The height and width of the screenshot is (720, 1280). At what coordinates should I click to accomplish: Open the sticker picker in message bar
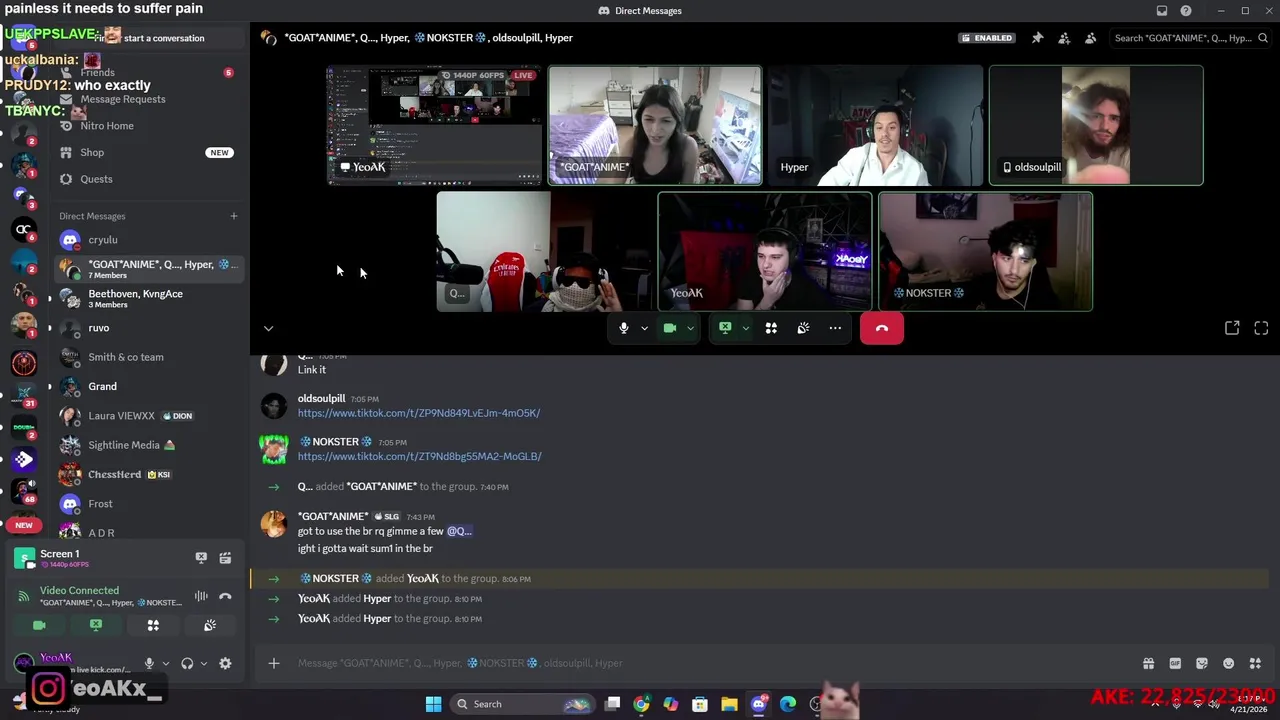(x=1202, y=663)
